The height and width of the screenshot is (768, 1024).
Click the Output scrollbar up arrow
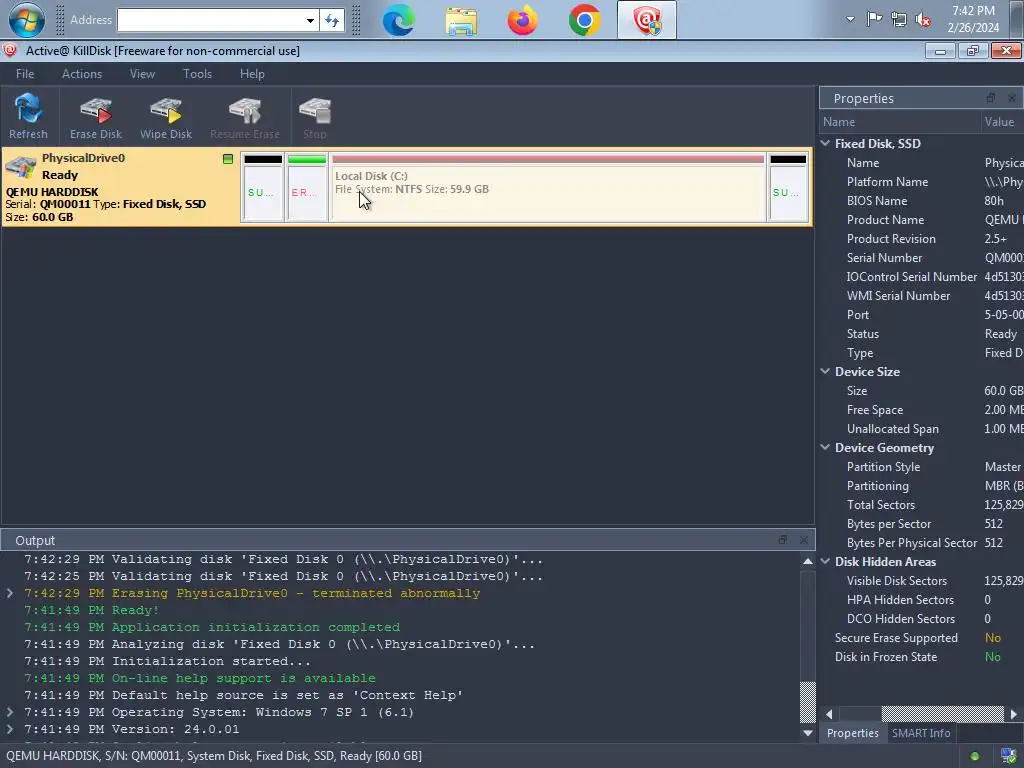(x=808, y=561)
